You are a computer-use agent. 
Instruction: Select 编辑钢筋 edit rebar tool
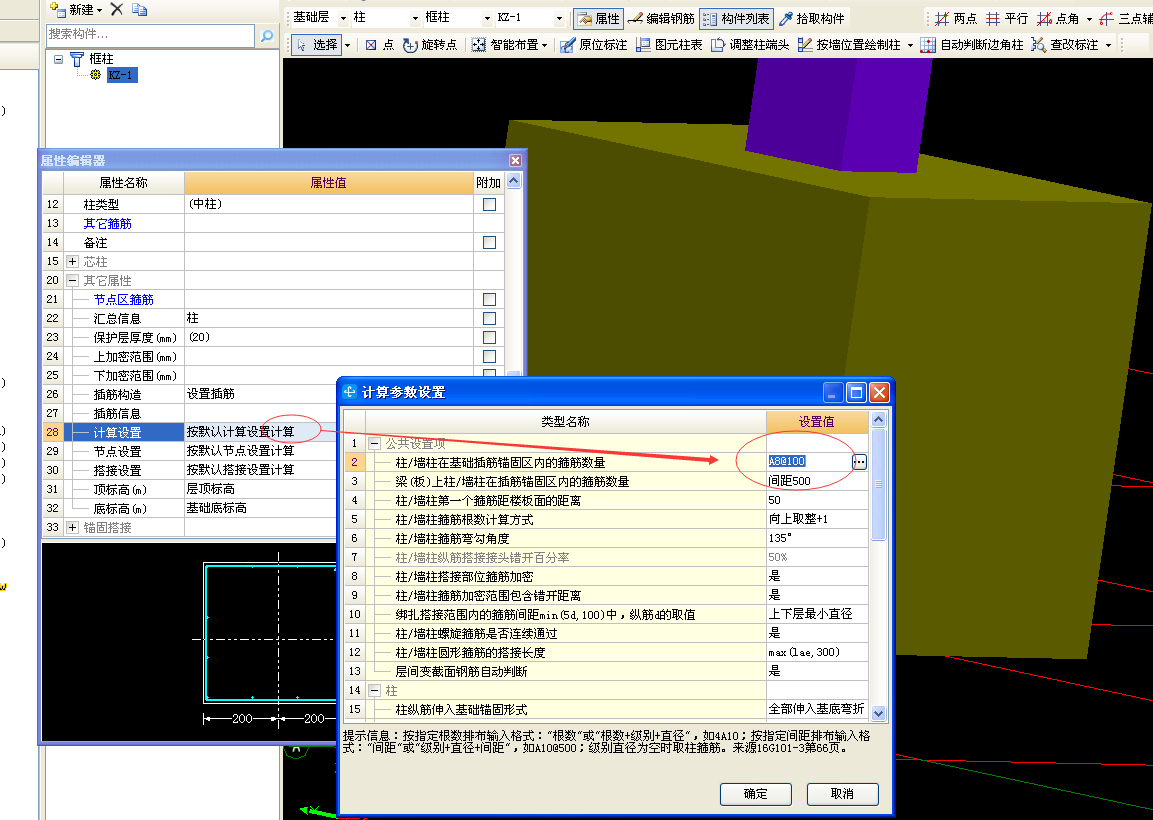coord(661,18)
